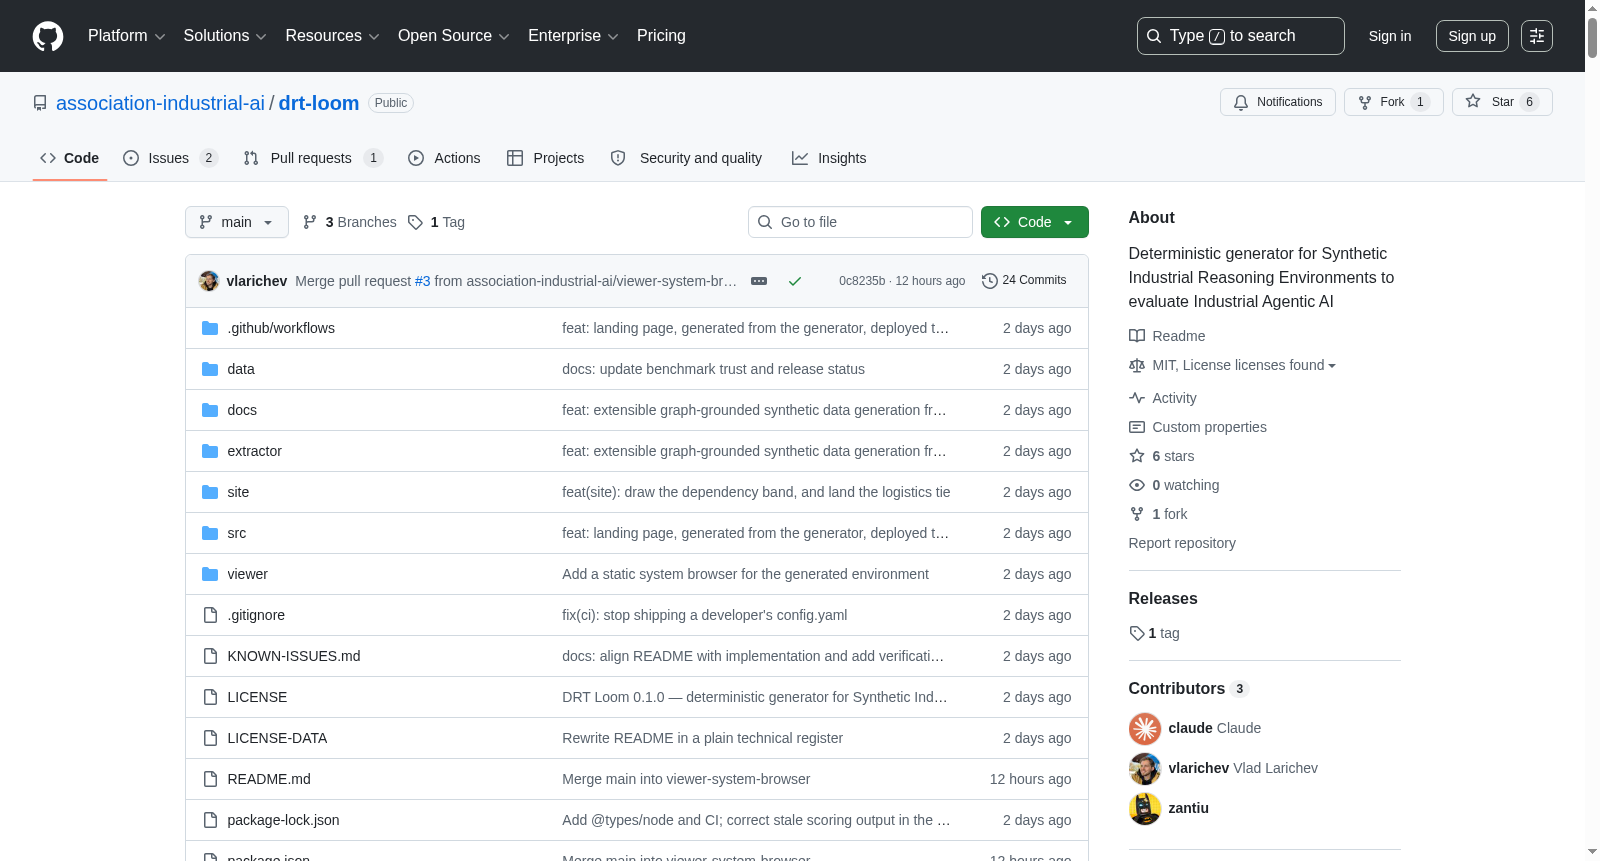Image resolution: width=1600 pixels, height=861 pixels.
Task: View the 0 watching link
Action: (x=1174, y=485)
